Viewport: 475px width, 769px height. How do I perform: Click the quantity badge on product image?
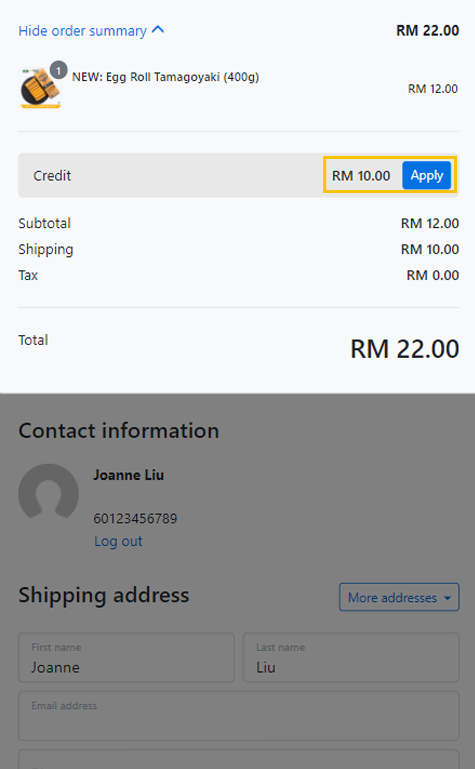click(x=58, y=71)
